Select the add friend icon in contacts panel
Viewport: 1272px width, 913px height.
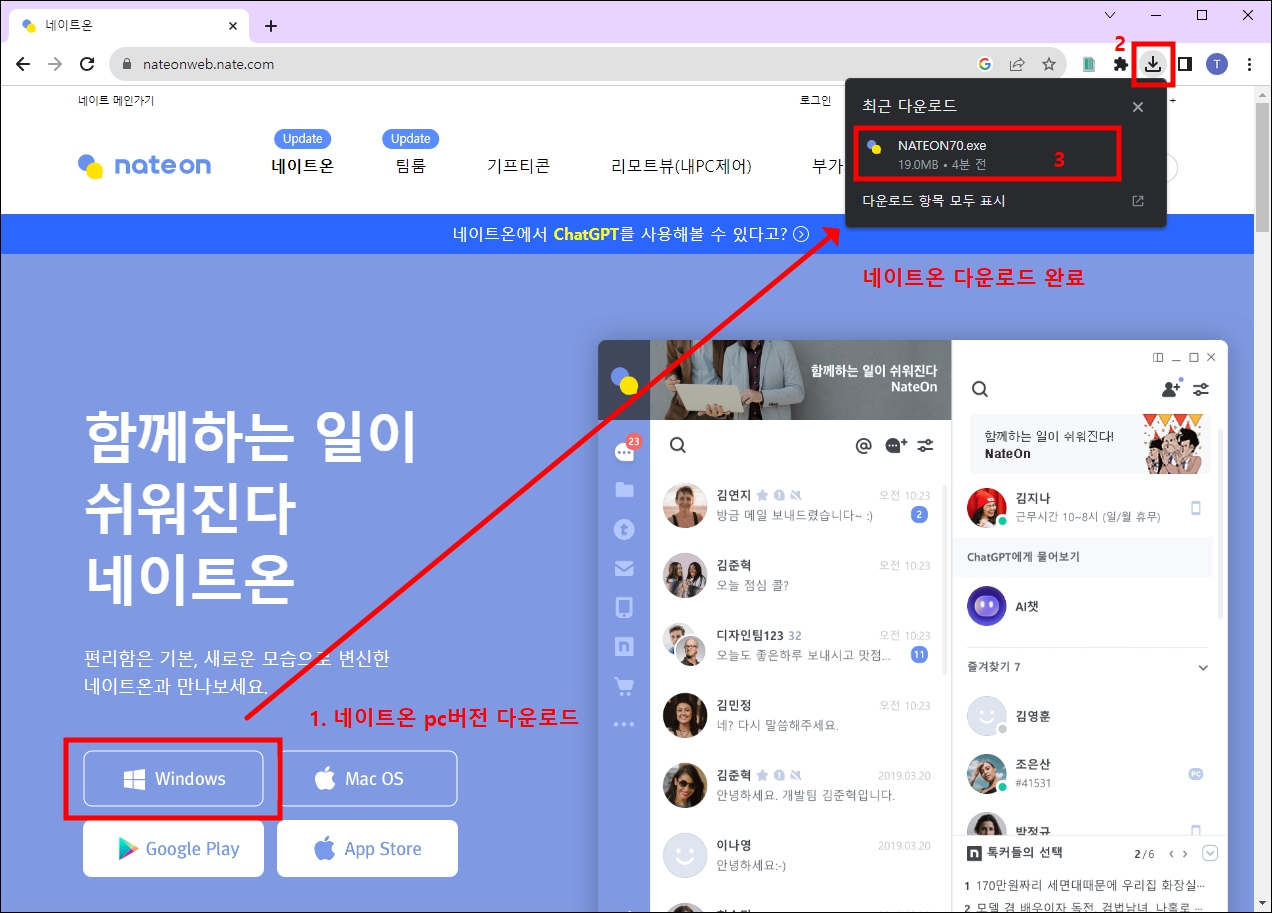(1170, 389)
